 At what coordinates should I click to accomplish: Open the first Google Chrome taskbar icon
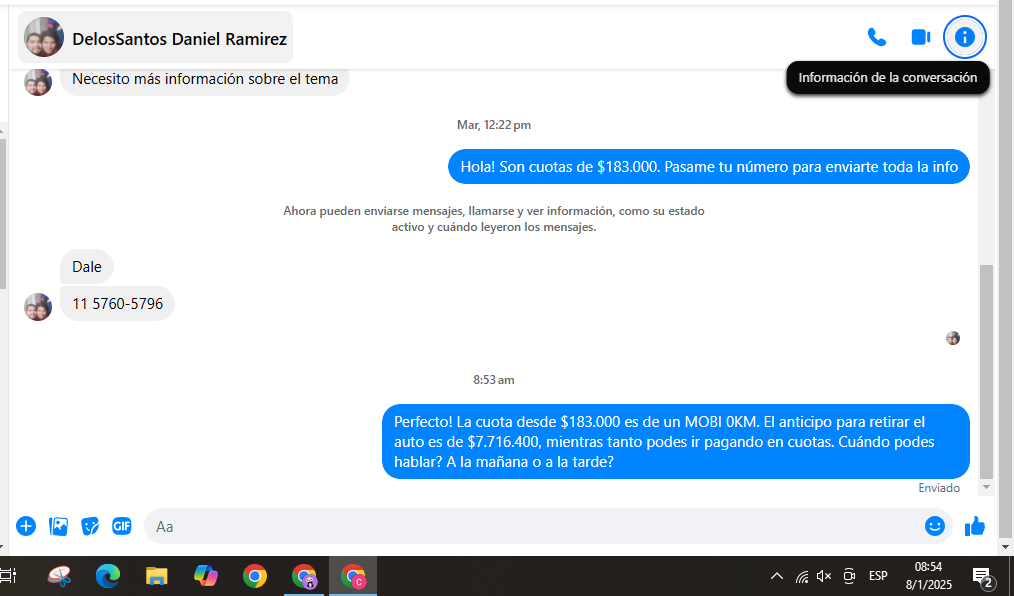255,576
